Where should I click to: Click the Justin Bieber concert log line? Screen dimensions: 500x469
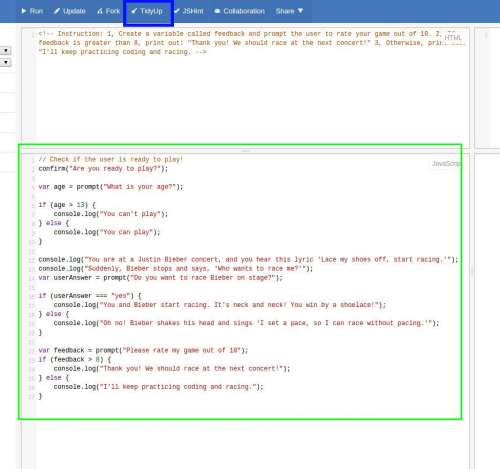(x=248, y=259)
